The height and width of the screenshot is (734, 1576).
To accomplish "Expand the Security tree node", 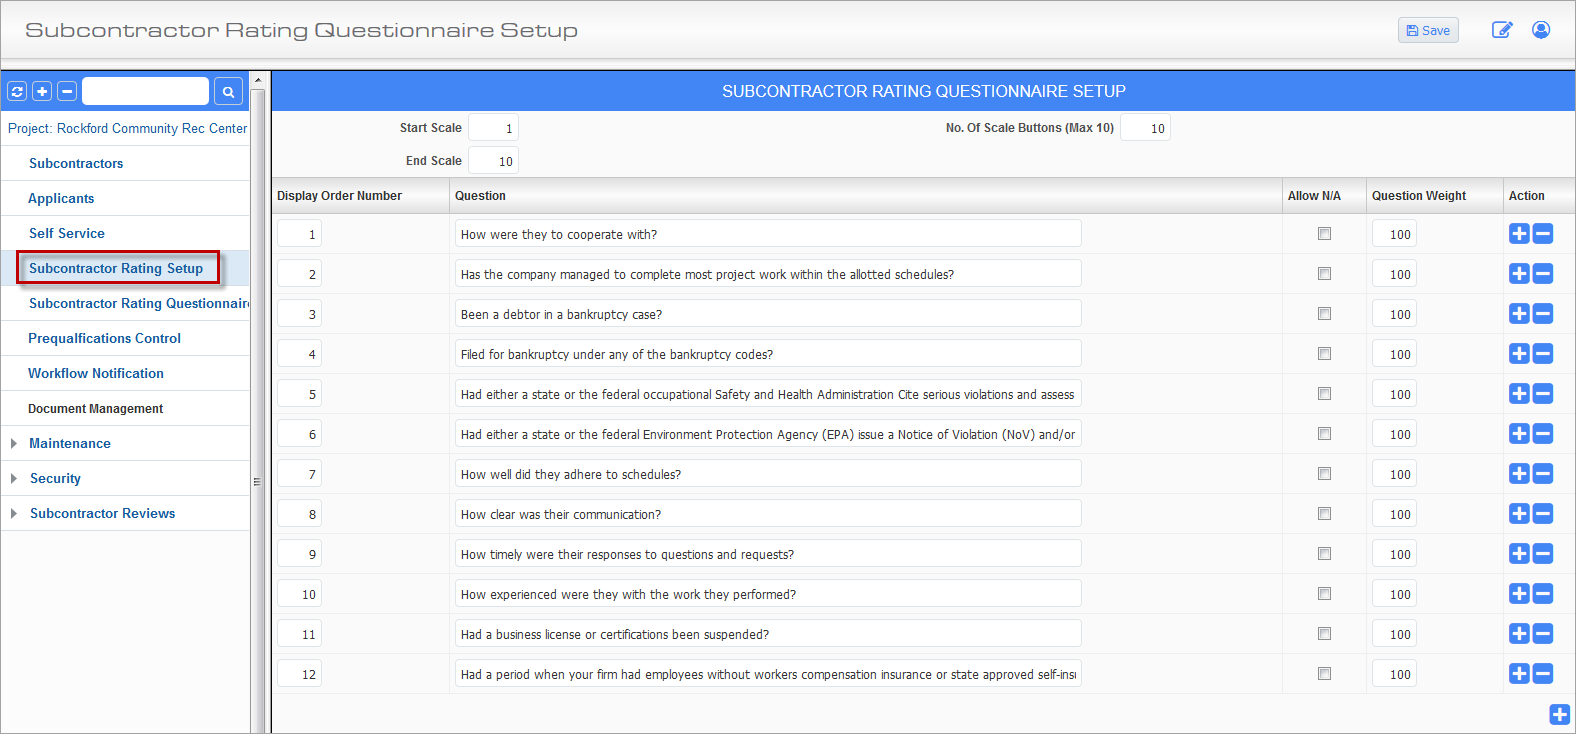I will (13, 478).
